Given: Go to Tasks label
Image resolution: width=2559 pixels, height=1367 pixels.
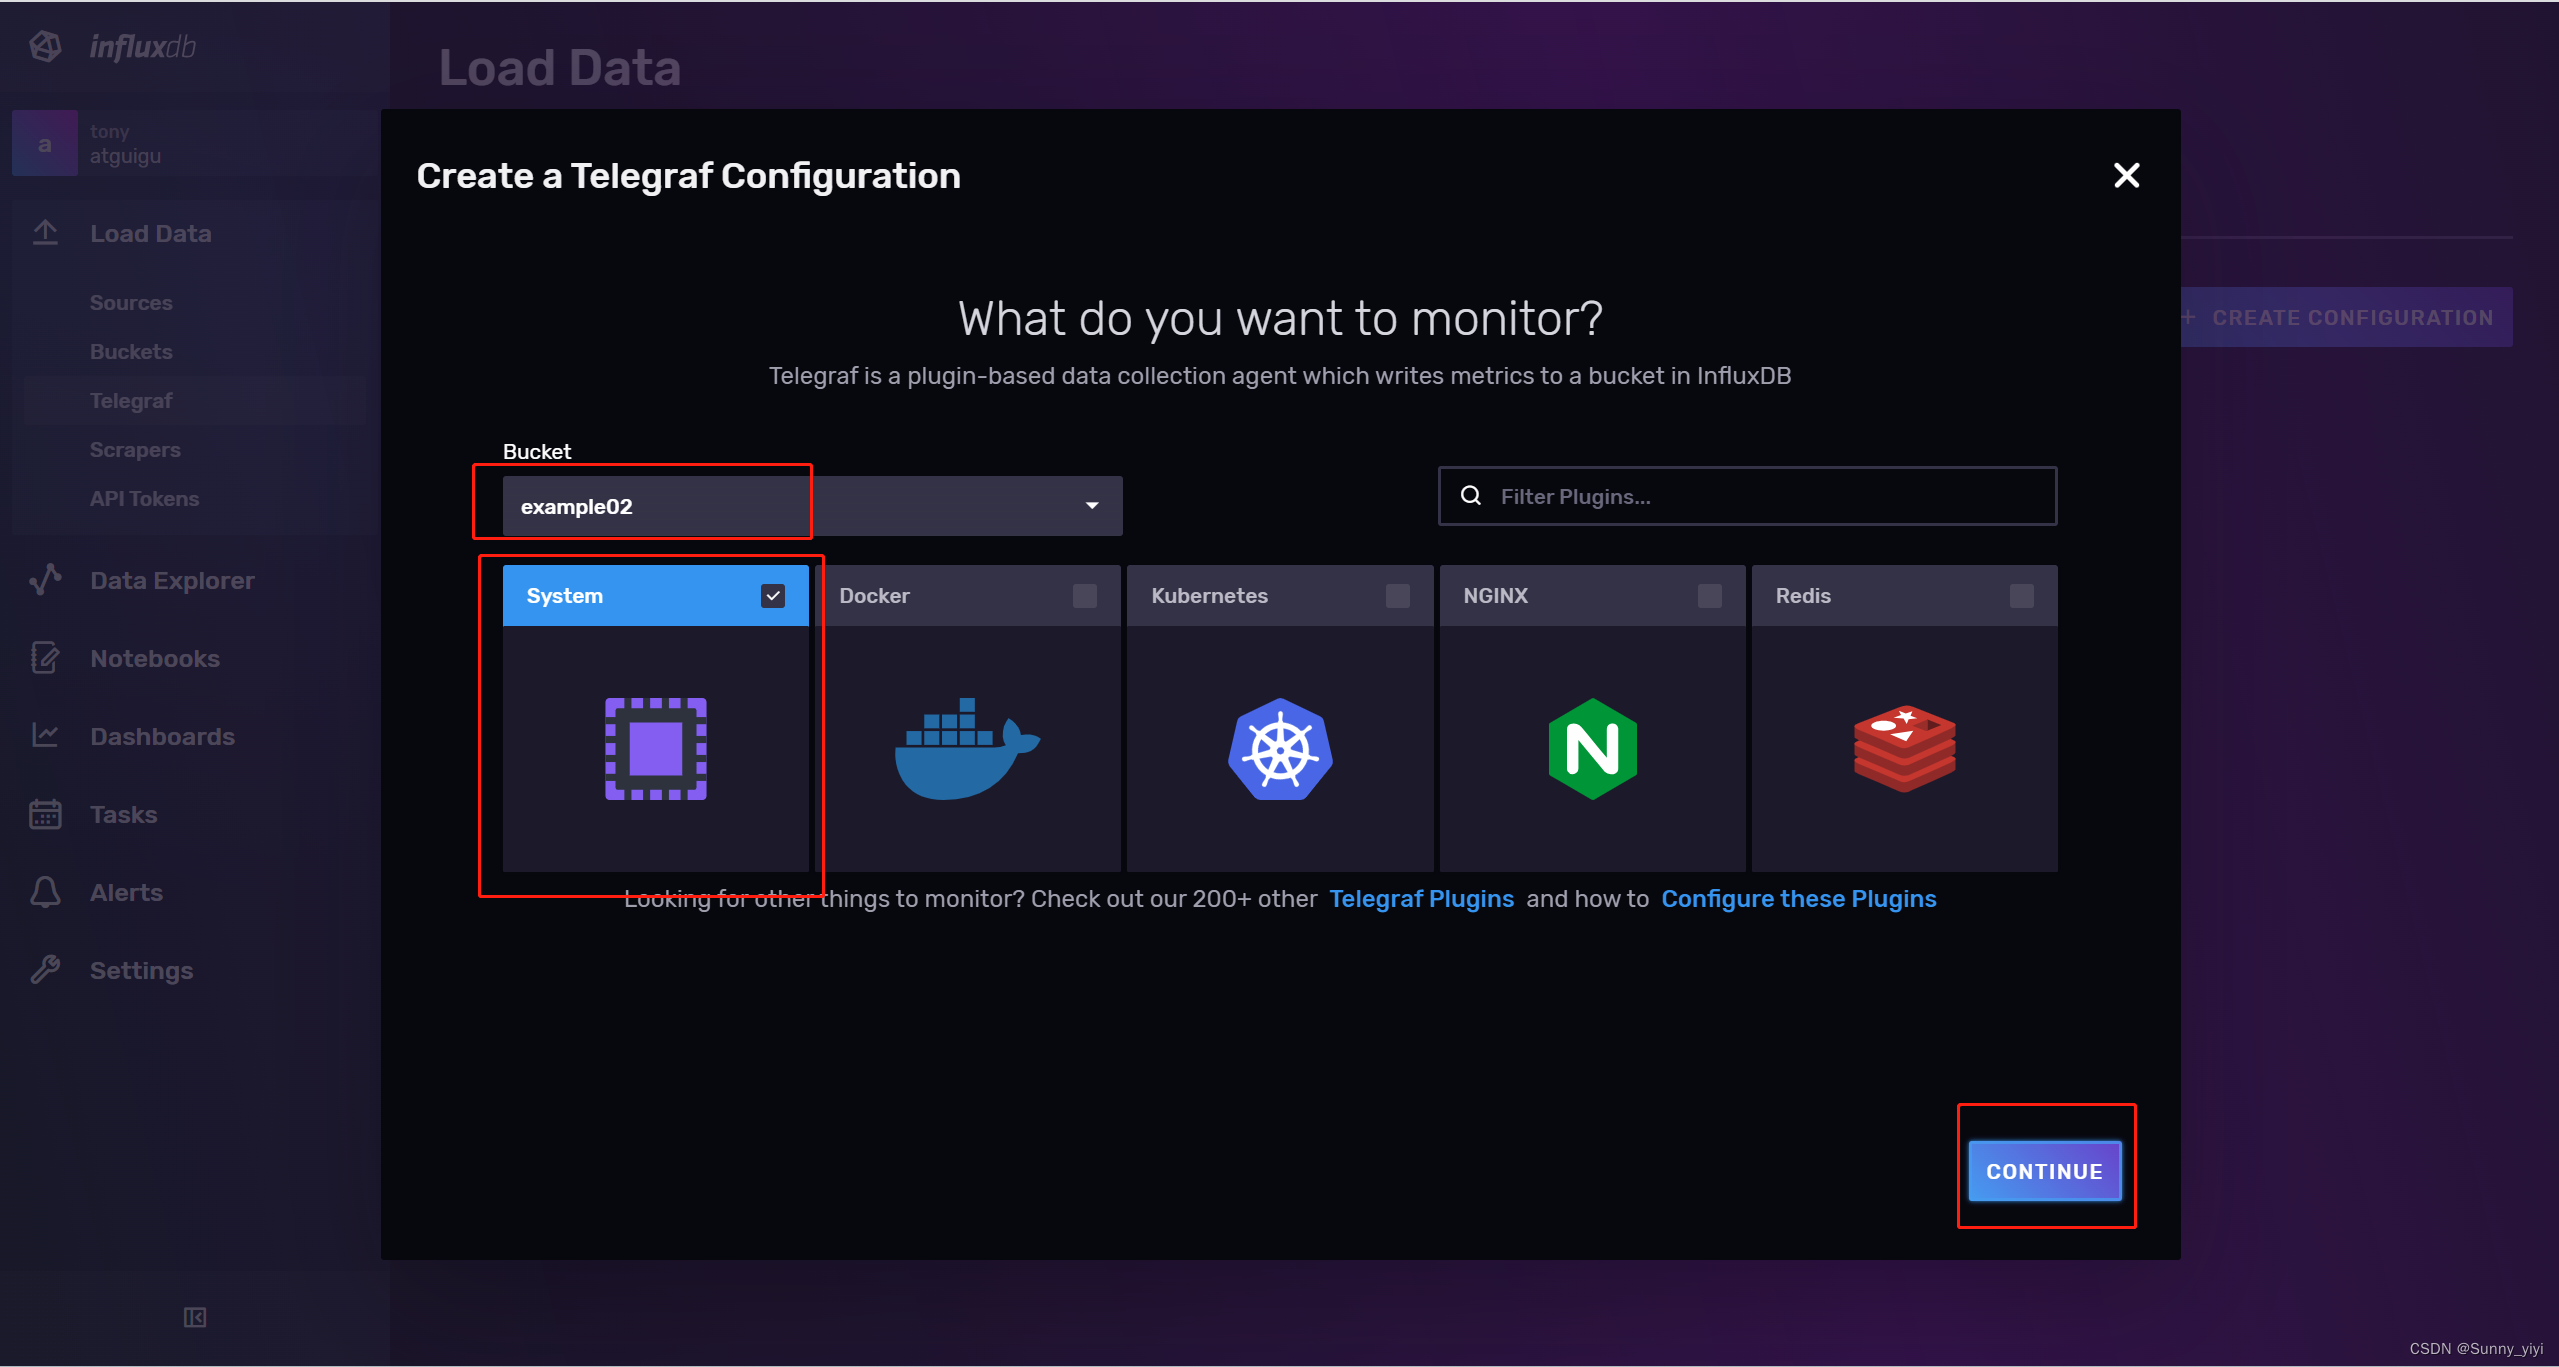Looking at the screenshot, I should pyautogui.click(x=123, y=814).
